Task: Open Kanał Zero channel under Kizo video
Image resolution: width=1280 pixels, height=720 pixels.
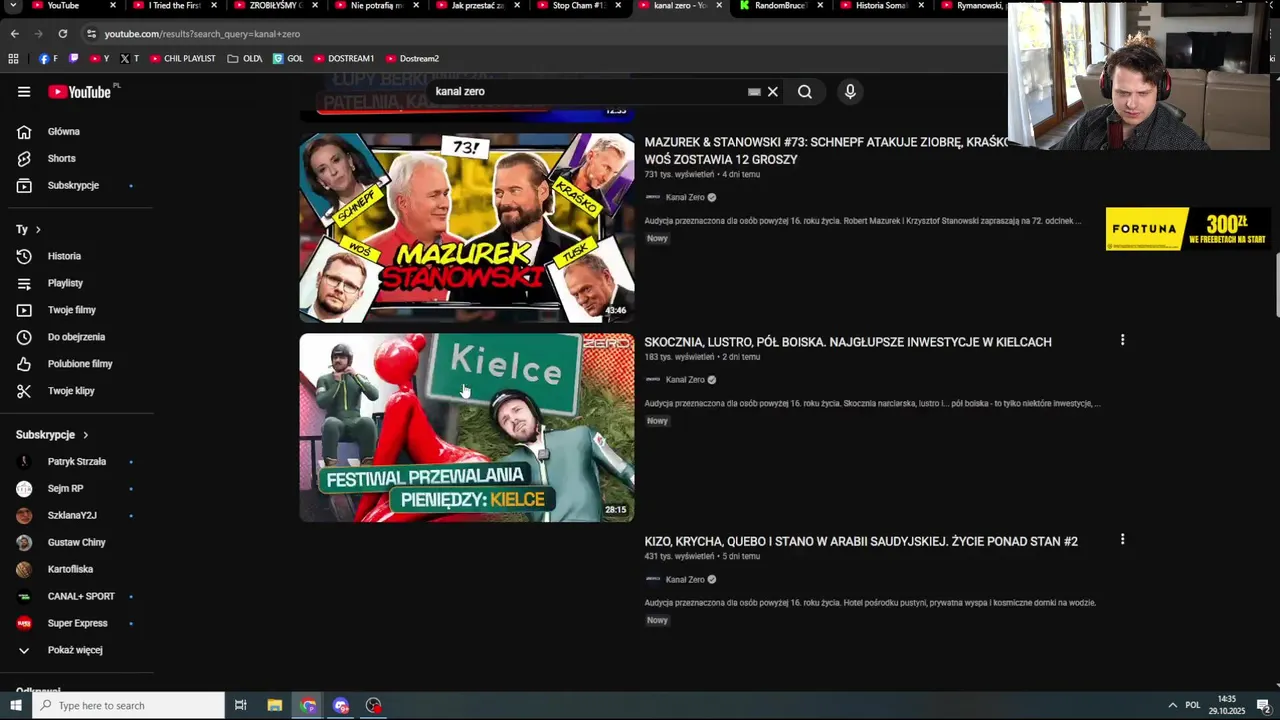Action: coord(685,580)
